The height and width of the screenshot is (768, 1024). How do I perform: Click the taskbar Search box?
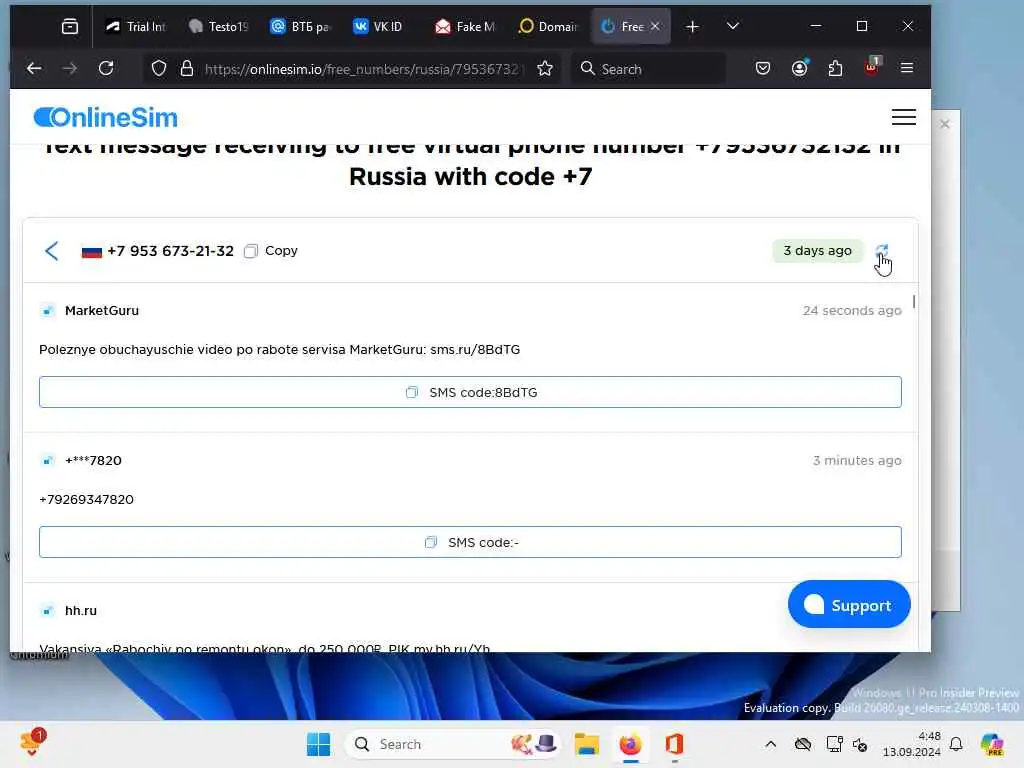[x=452, y=744]
